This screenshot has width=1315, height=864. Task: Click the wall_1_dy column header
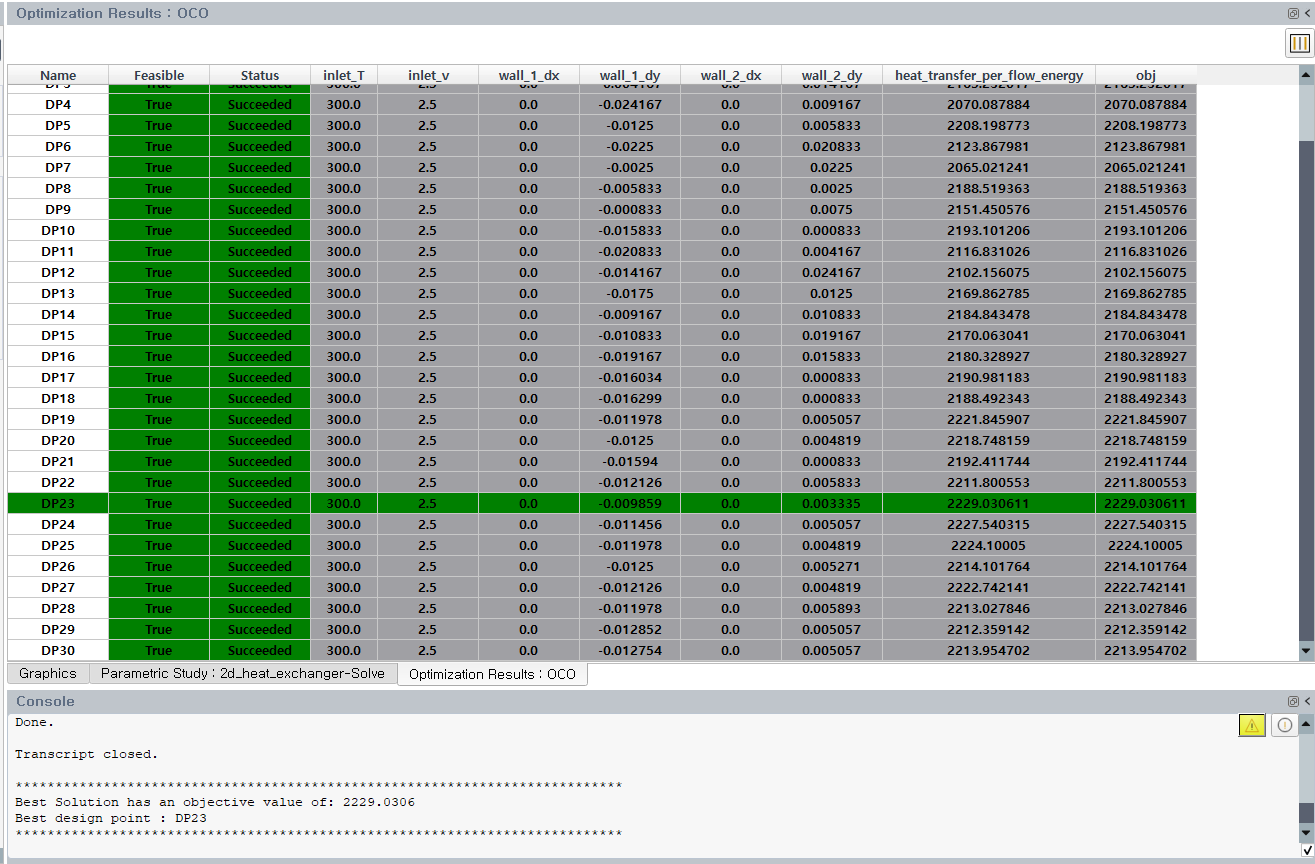630,75
